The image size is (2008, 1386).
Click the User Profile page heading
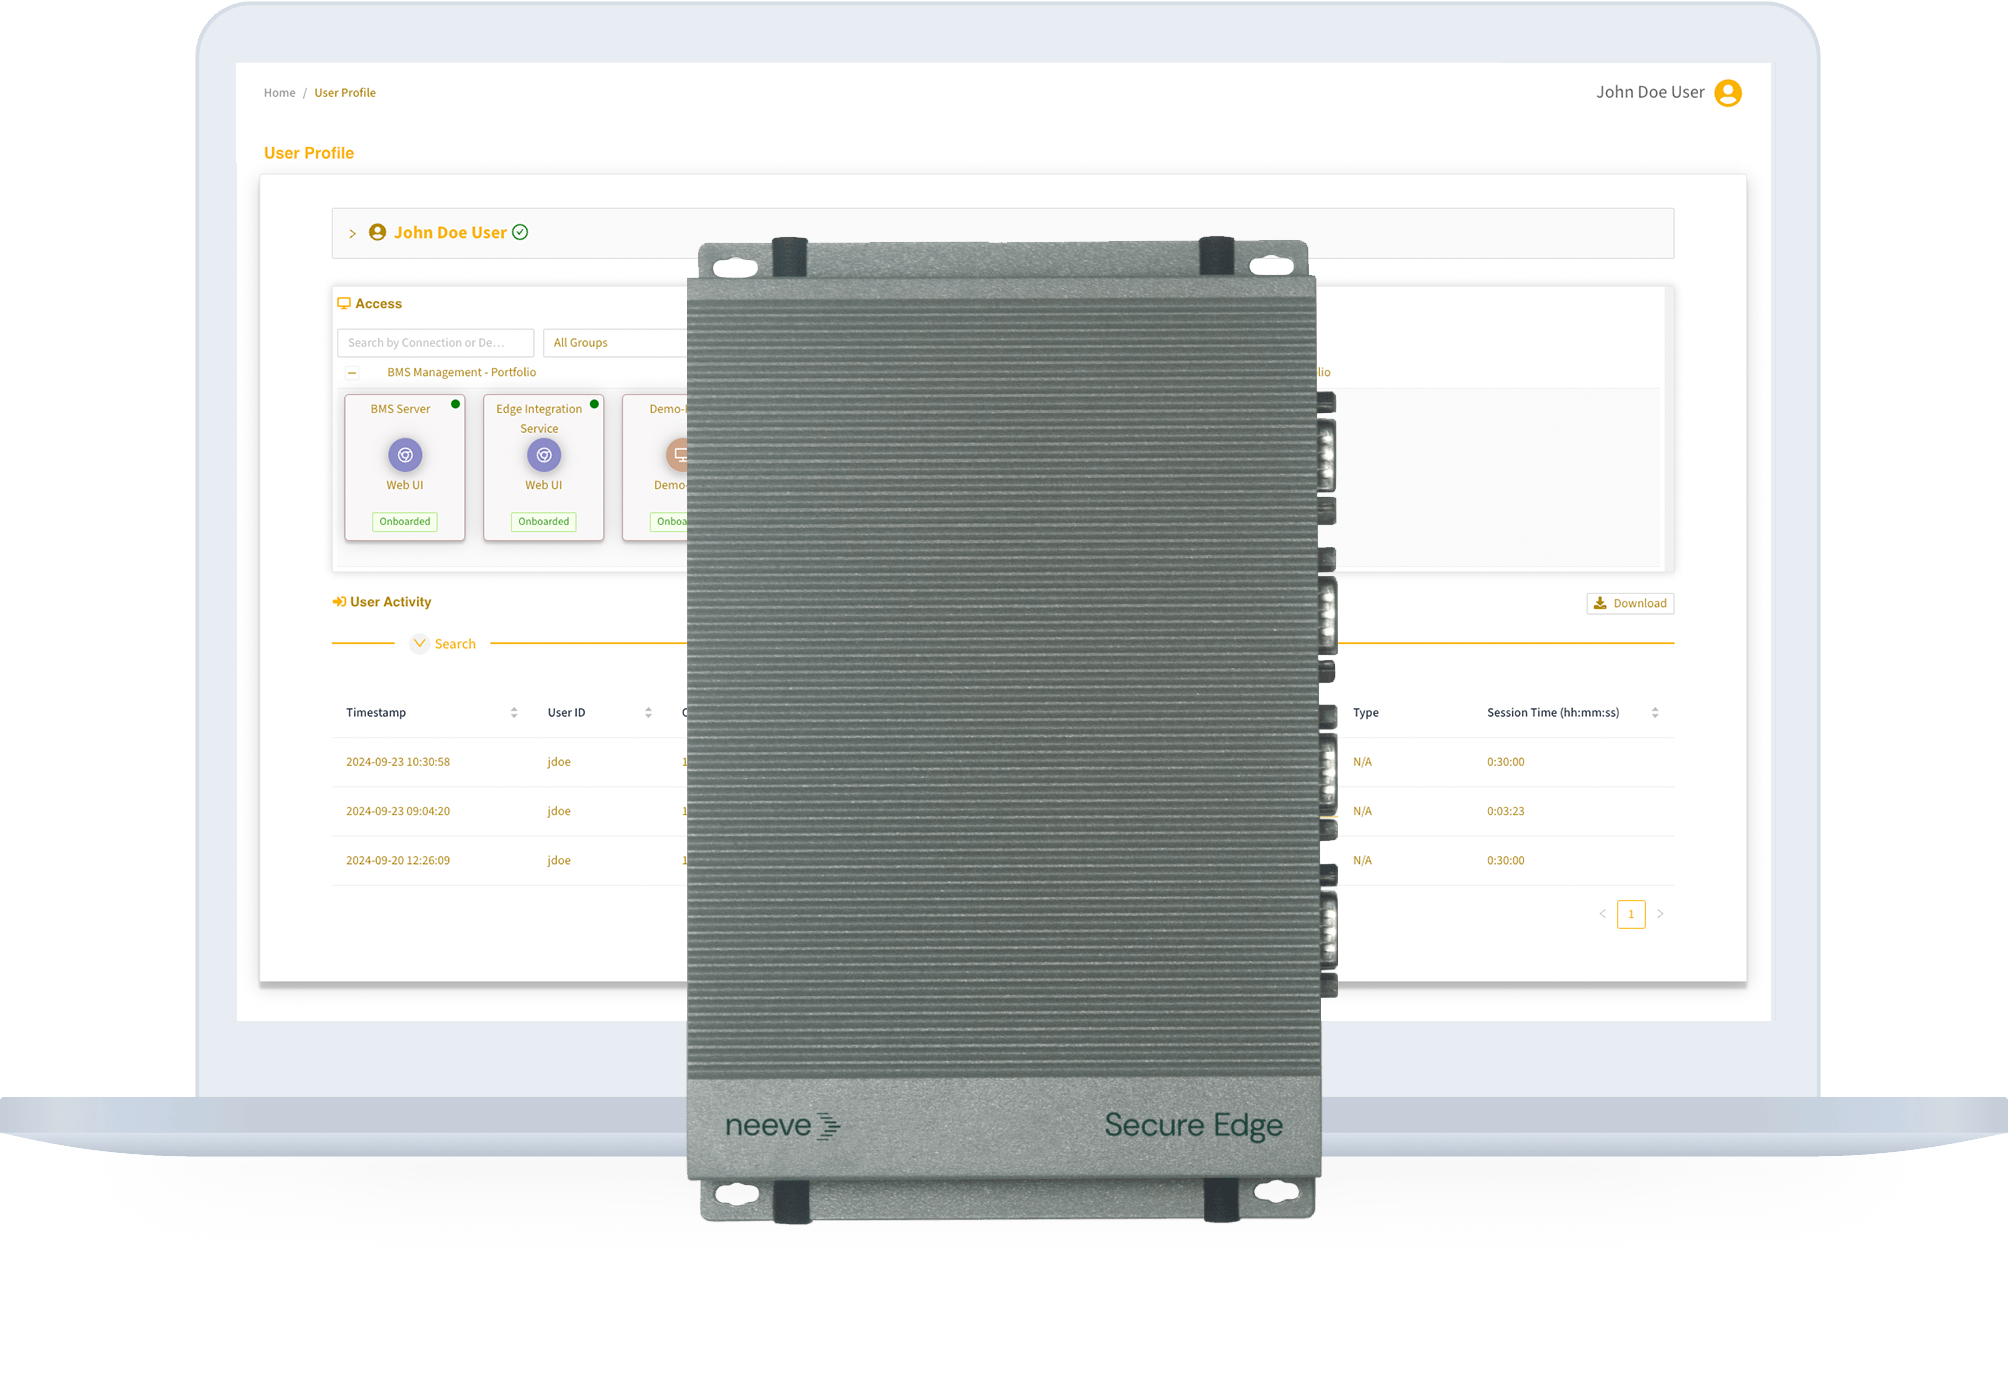(x=309, y=153)
